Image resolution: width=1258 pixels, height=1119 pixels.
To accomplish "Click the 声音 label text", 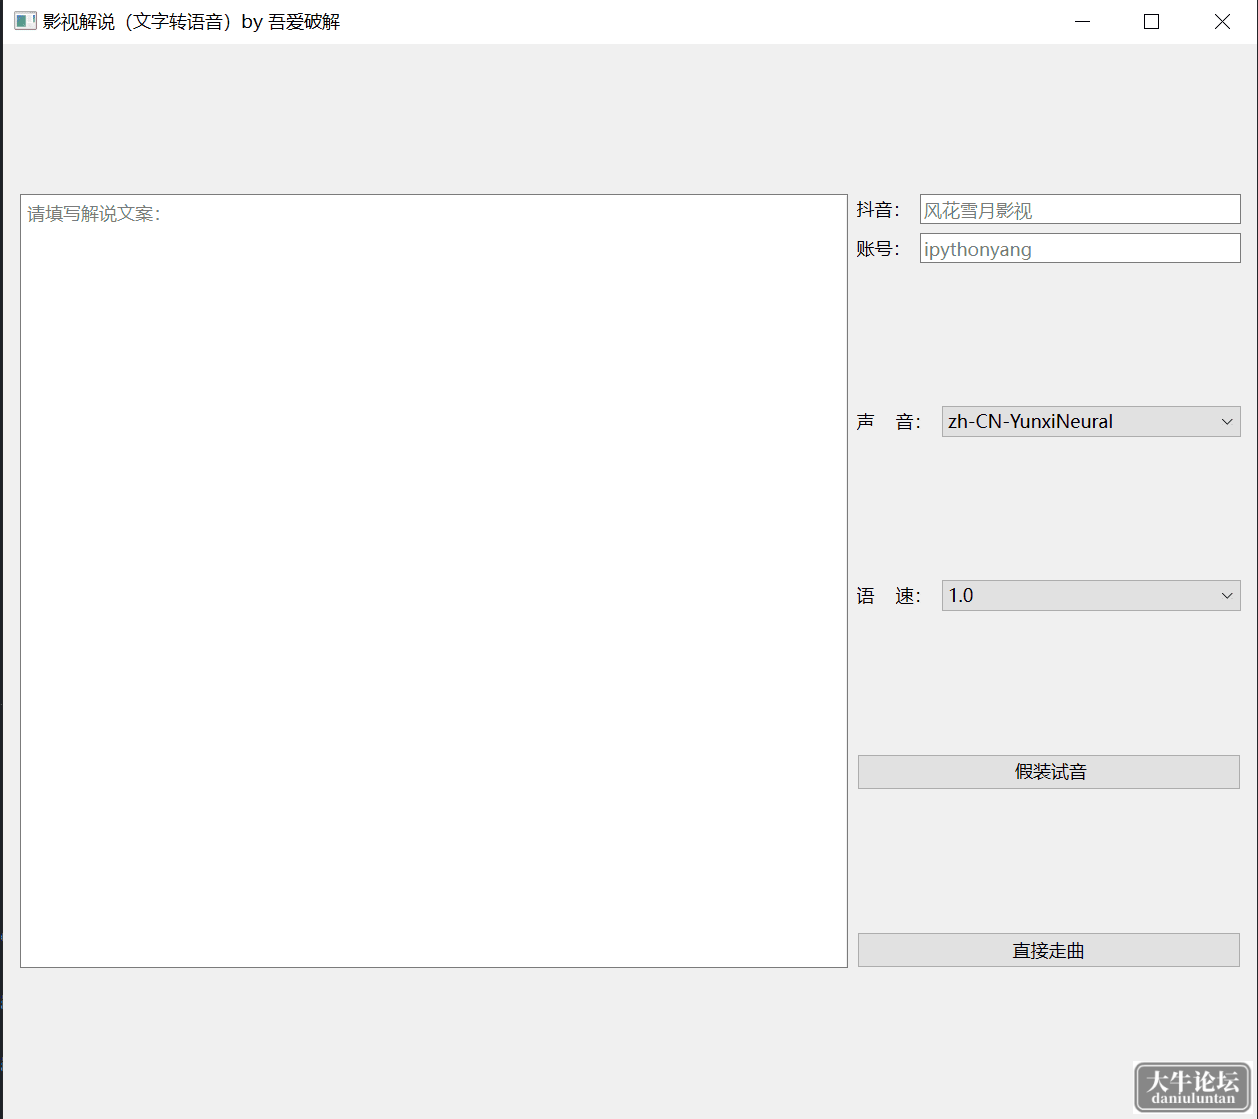I will point(889,422).
